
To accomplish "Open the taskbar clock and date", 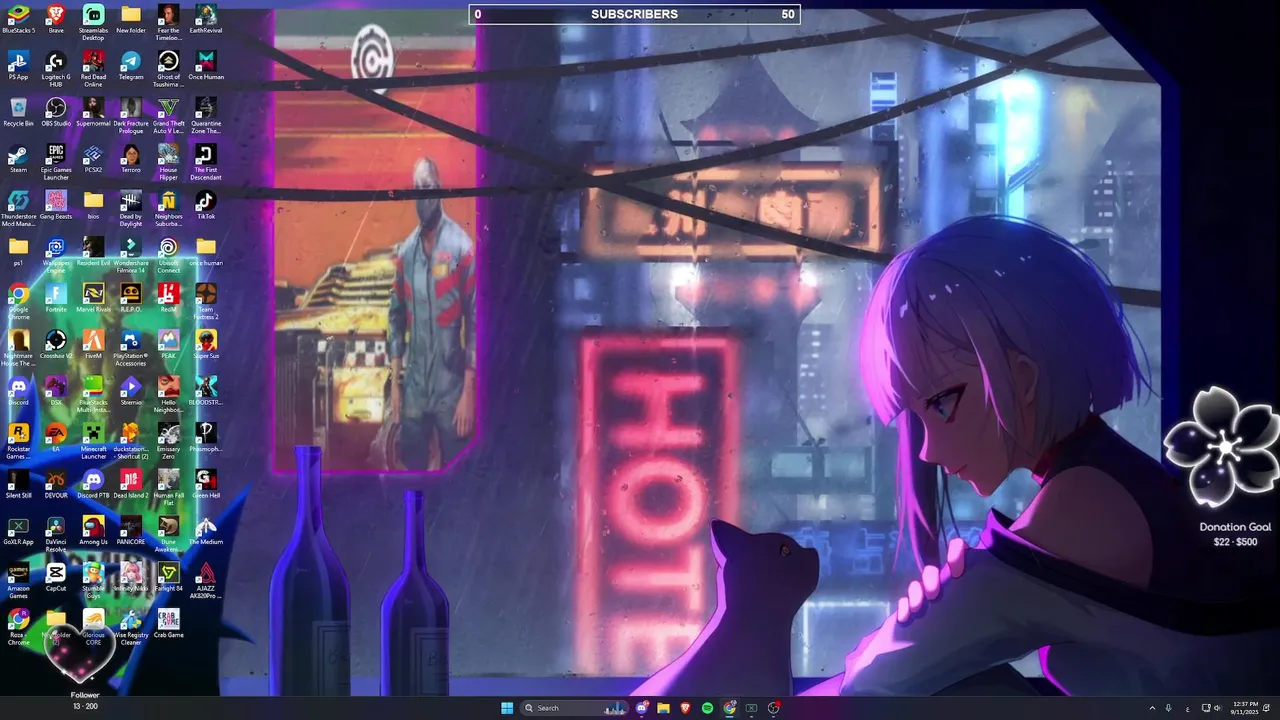I will (1246, 708).
